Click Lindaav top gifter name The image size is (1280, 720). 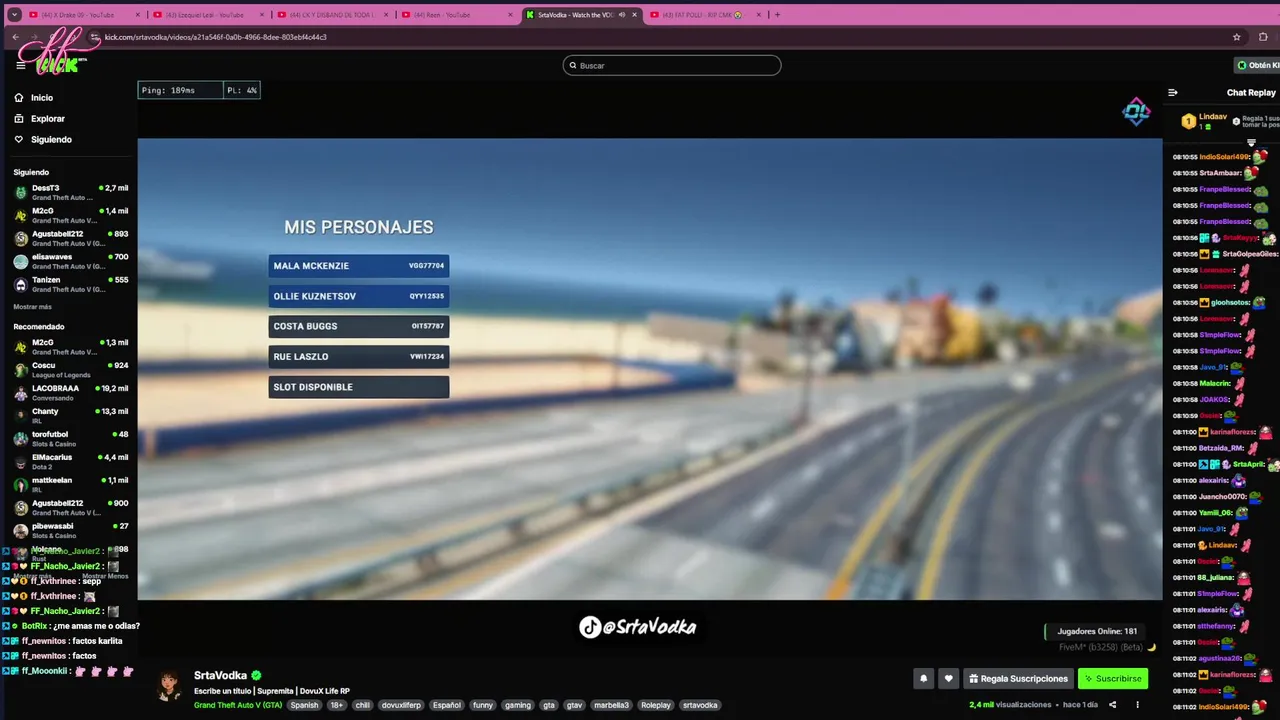pyautogui.click(x=1213, y=117)
